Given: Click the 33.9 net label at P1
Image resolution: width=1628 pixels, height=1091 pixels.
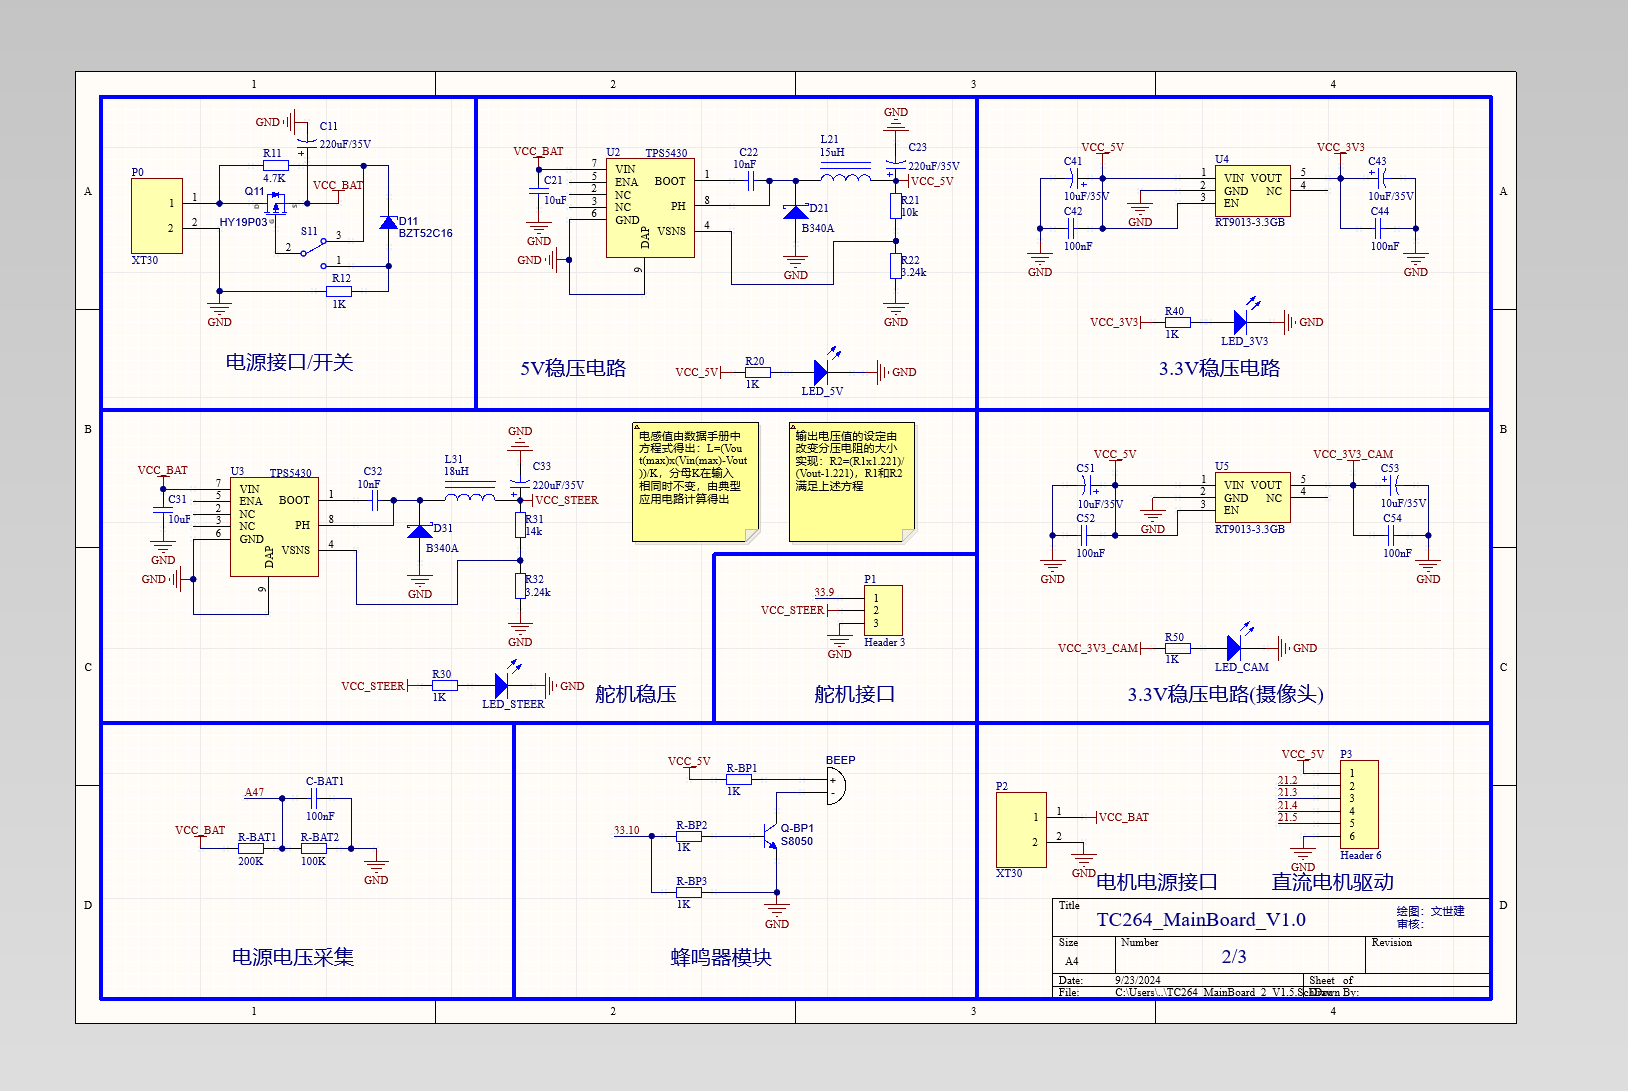Looking at the screenshot, I should [824, 592].
